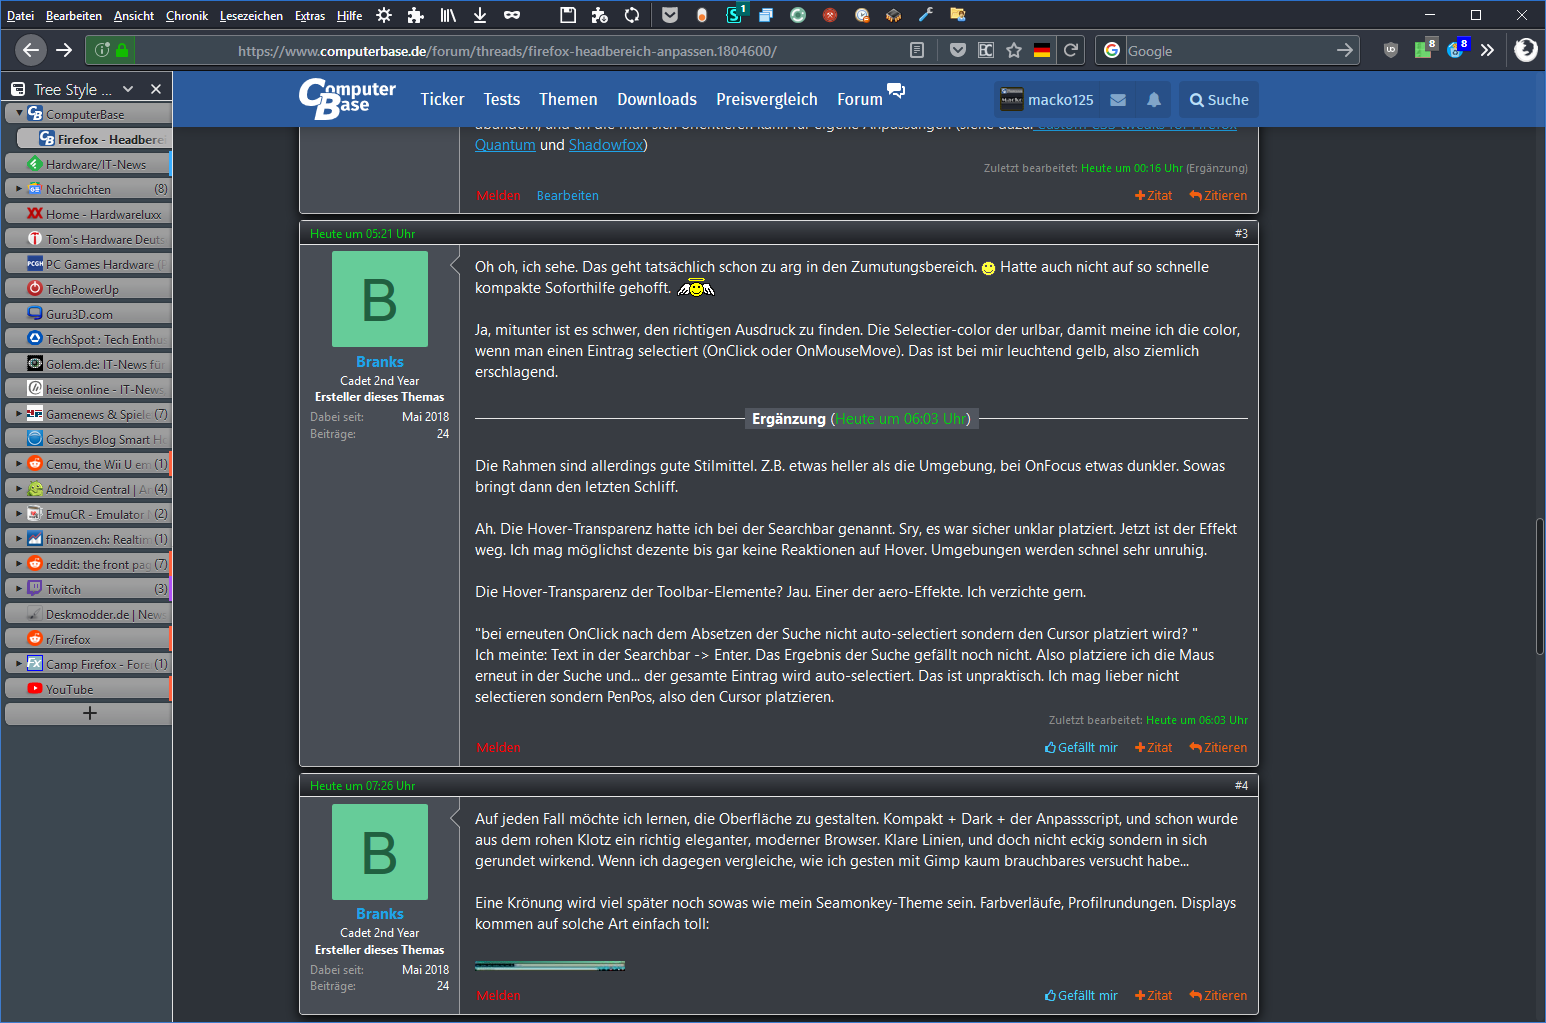Open Branks profile from post #3
The image size is (1546, 1023).
[x=380, y=362]
